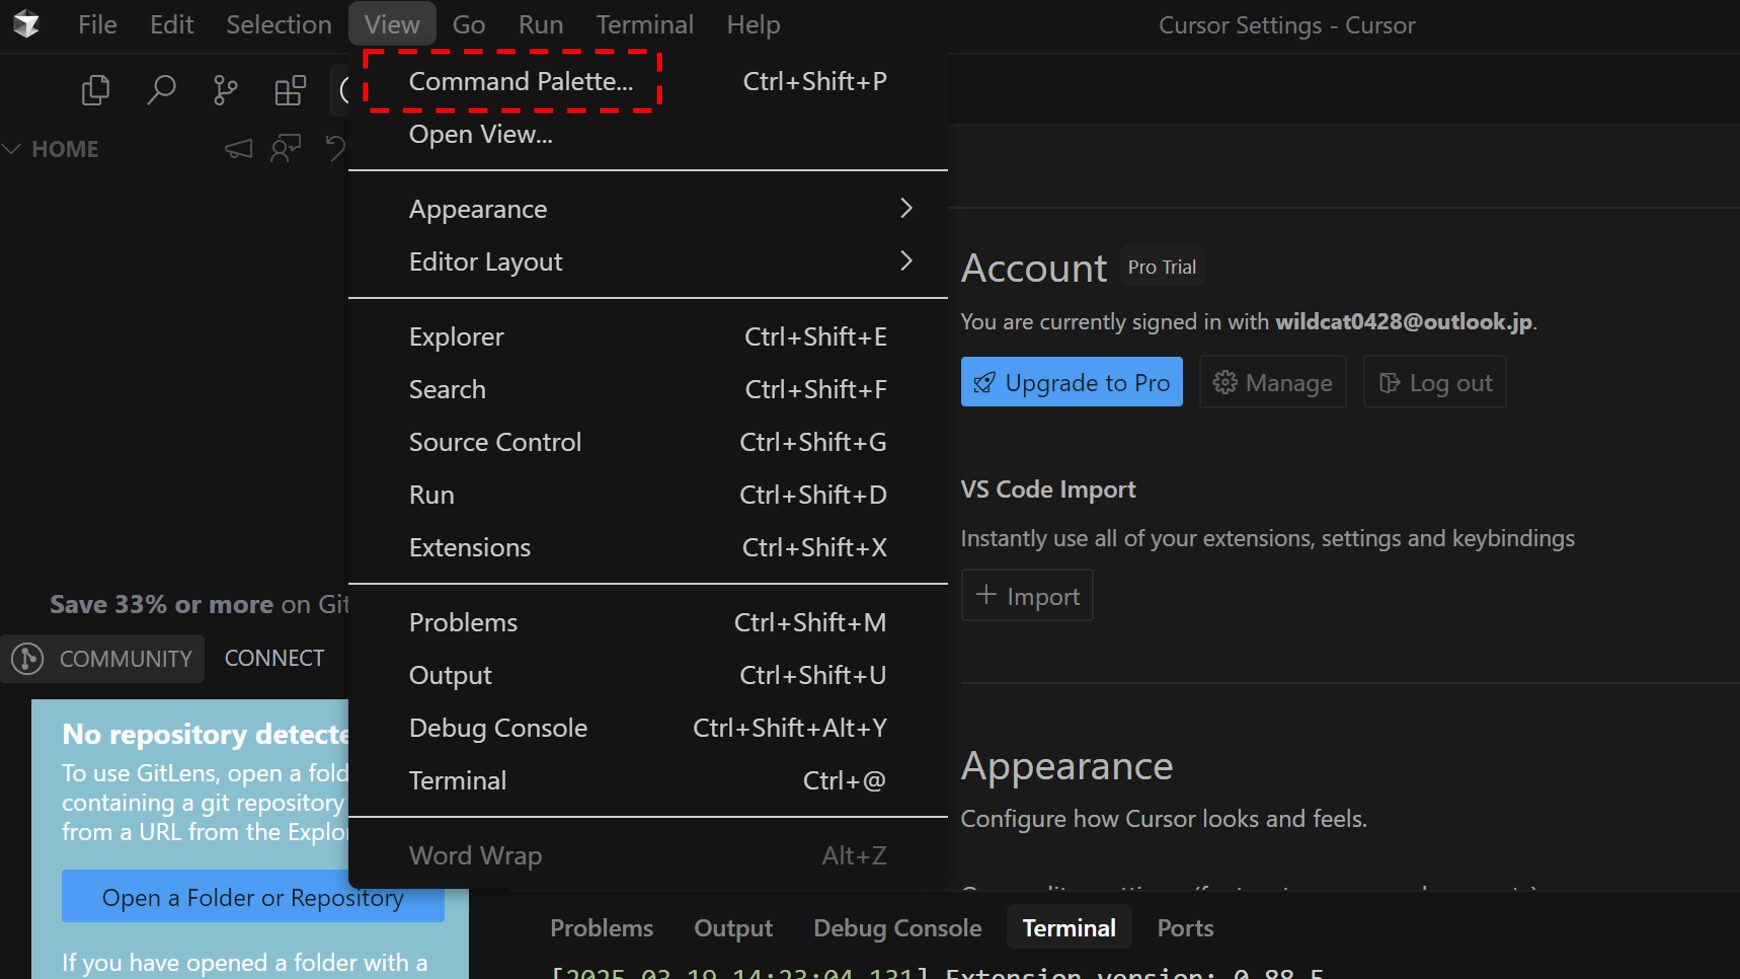Click the wildcat0428@outlook.jp email text

coord(1404,321)
